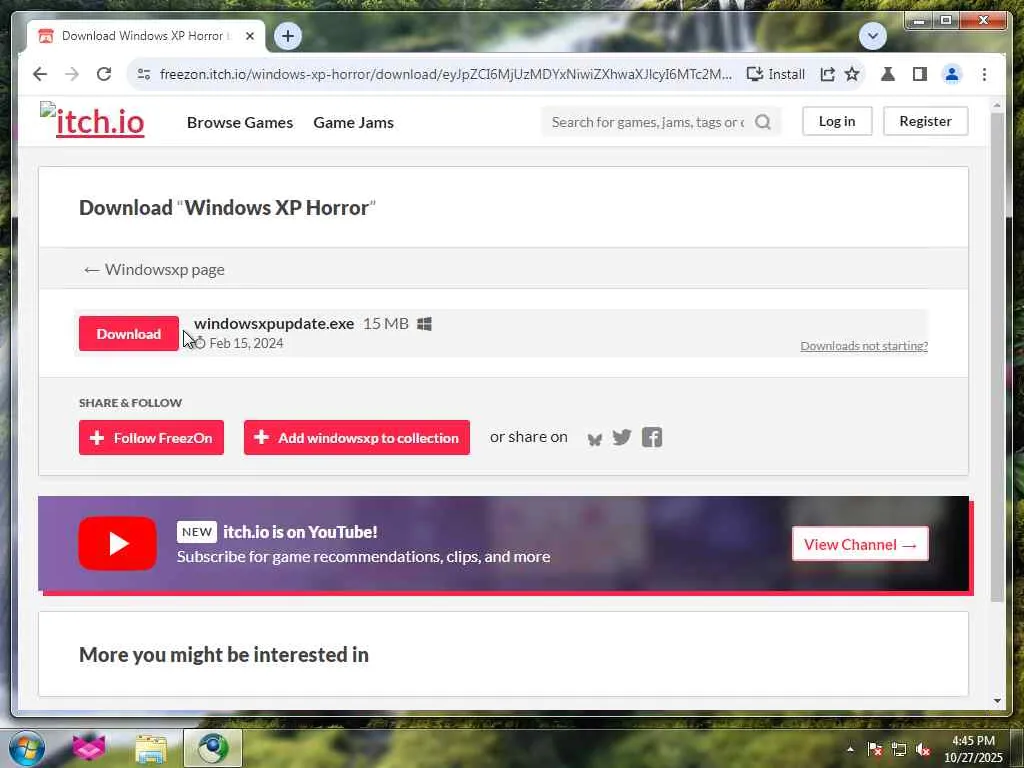This screenshot has width=1024, height=768.
Task: Click the Windows platform icon
Action: pyautogui.click(x=424, y=324)
